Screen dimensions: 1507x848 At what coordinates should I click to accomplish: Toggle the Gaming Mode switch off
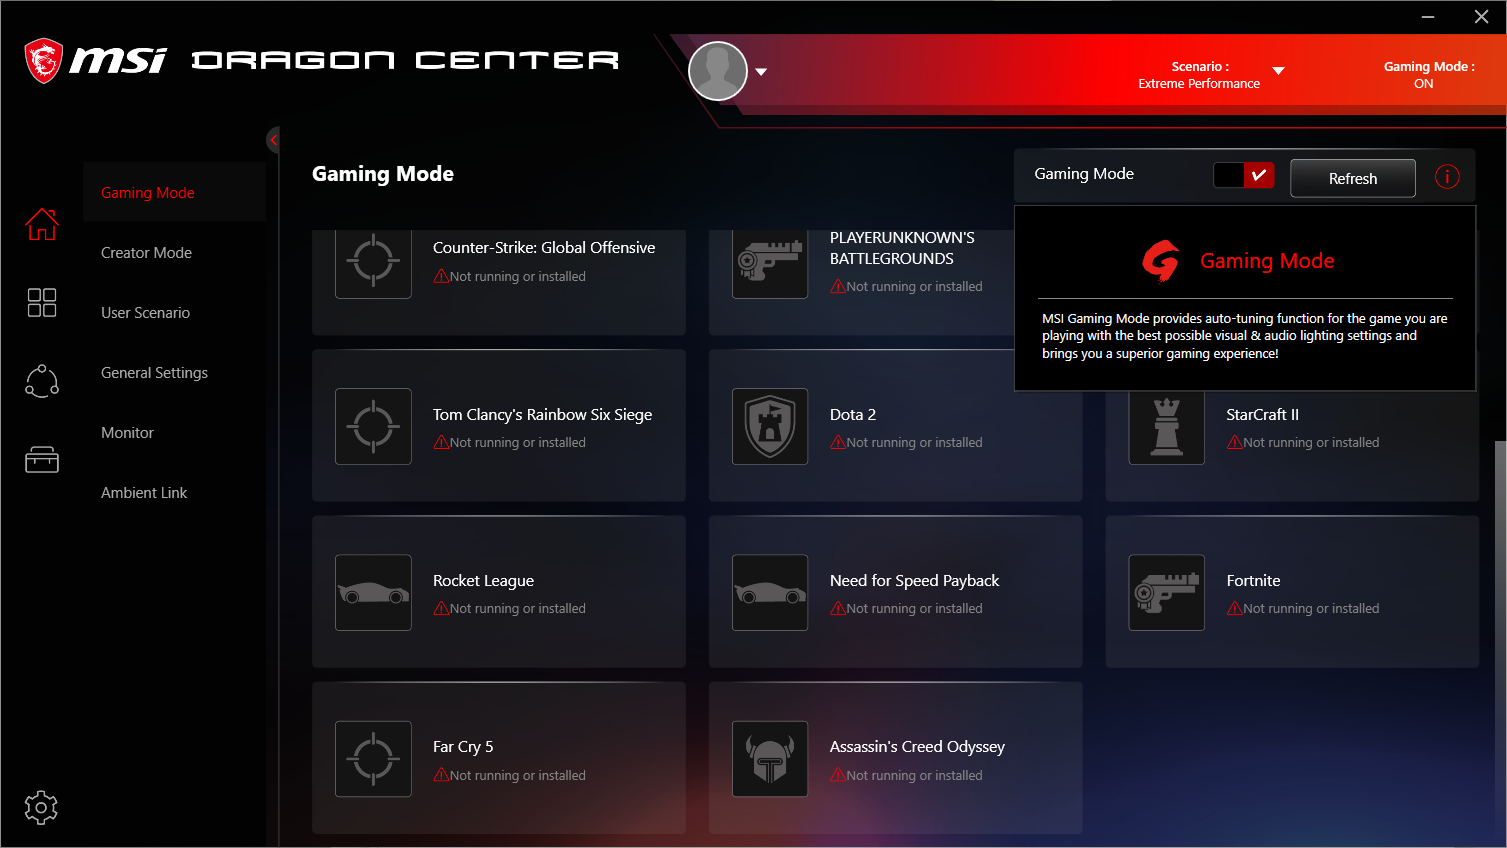[x=1244, y=175]
